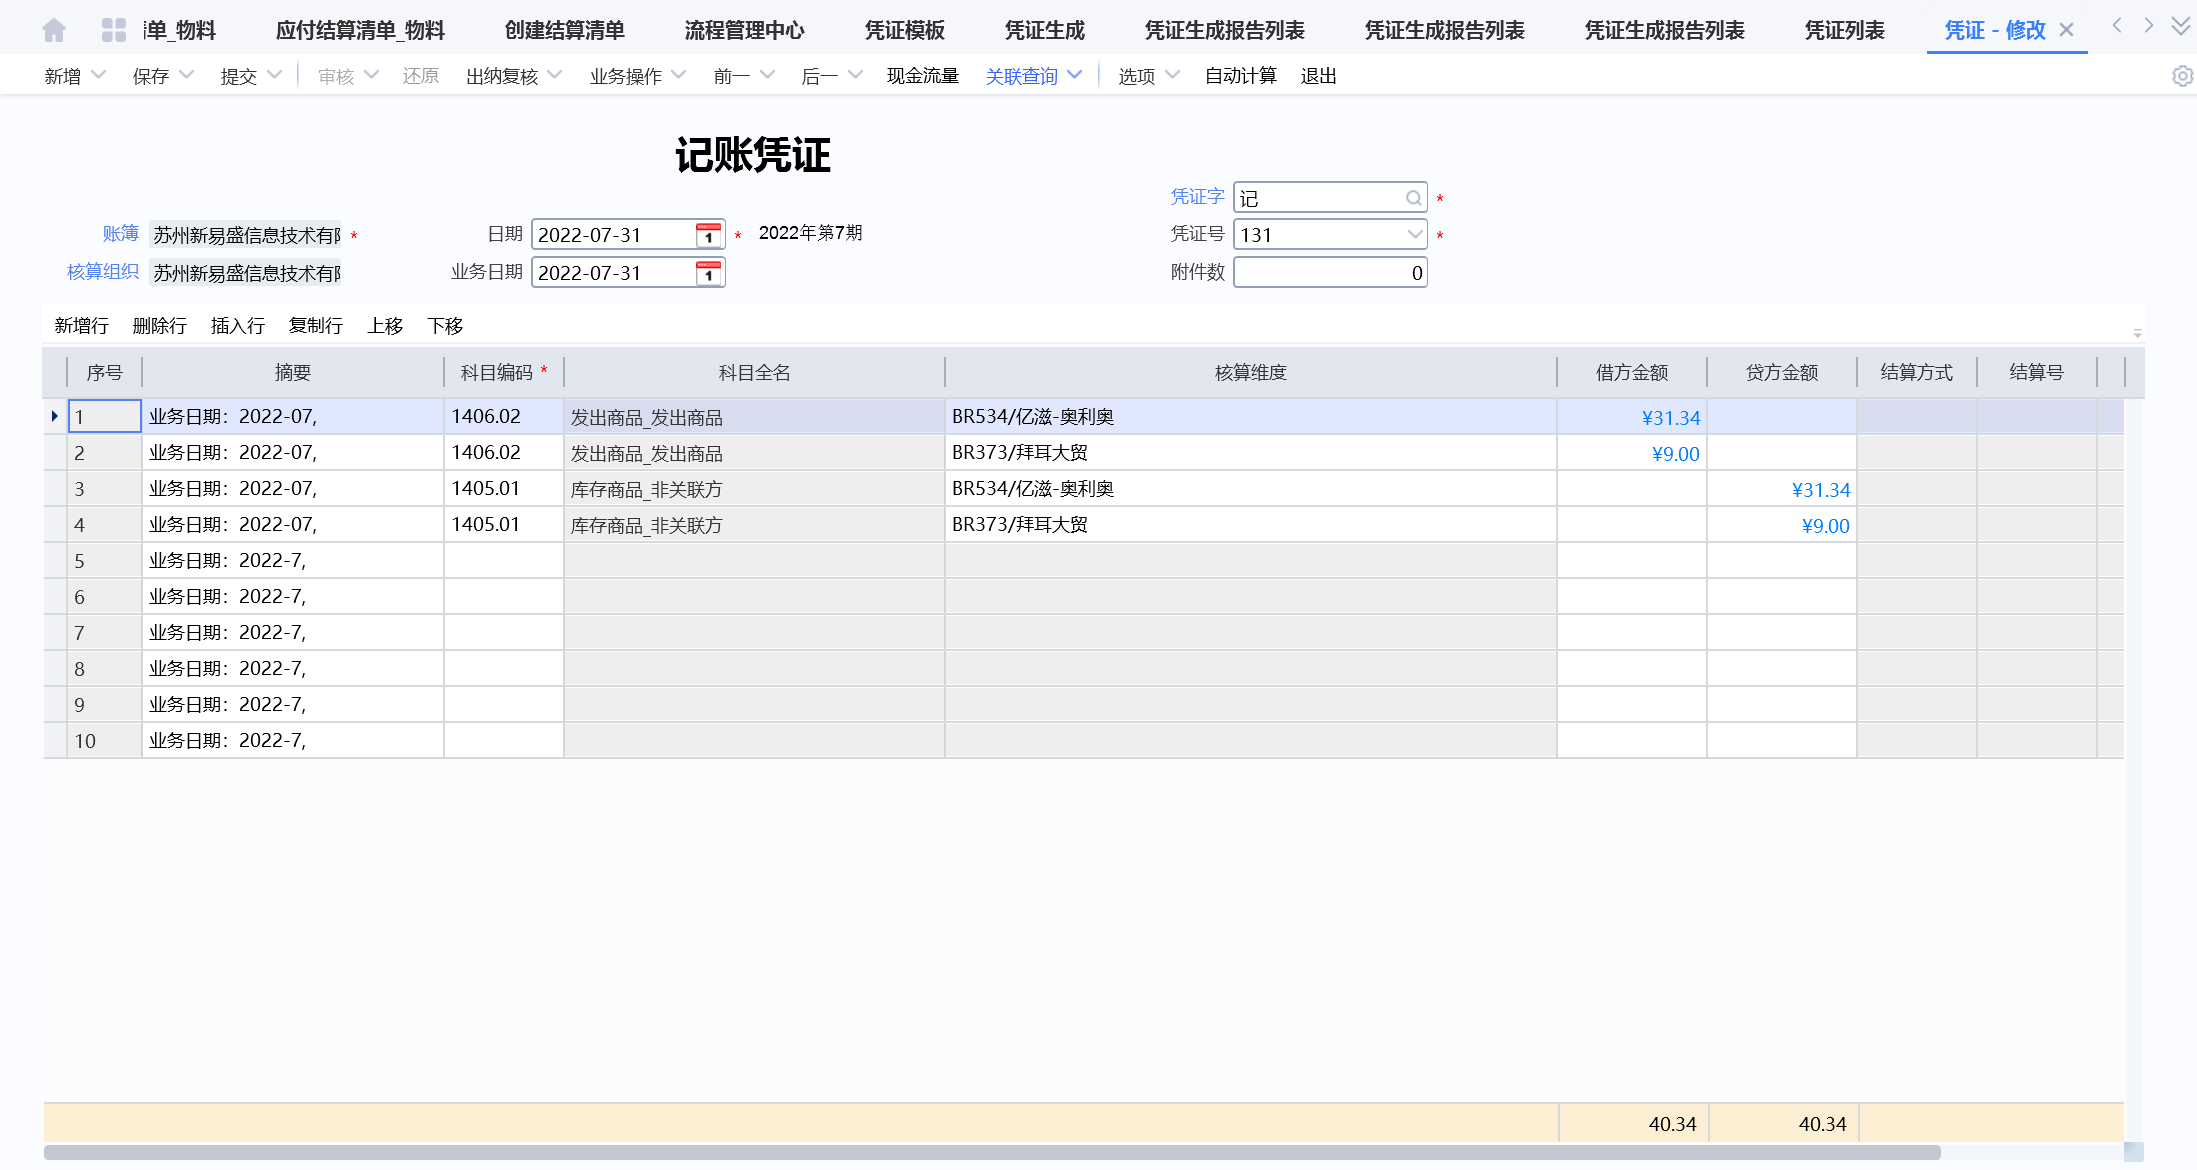Open settings gear at toolbar right
Screen dimensions: 2197x1170
(2182, 76)
